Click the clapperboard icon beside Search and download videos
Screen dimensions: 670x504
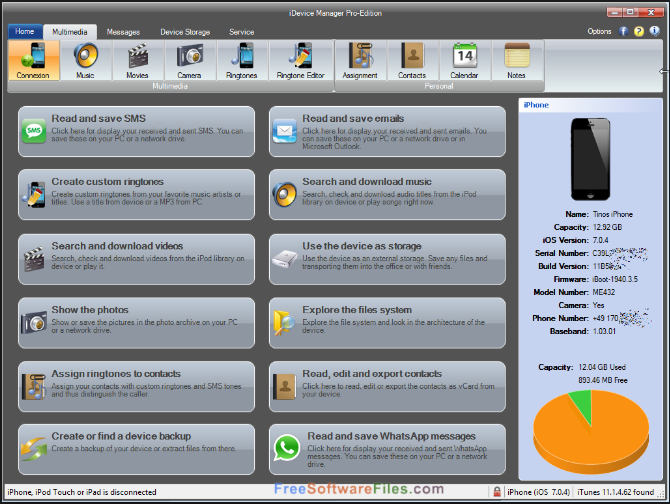click(x=34, y=259)
